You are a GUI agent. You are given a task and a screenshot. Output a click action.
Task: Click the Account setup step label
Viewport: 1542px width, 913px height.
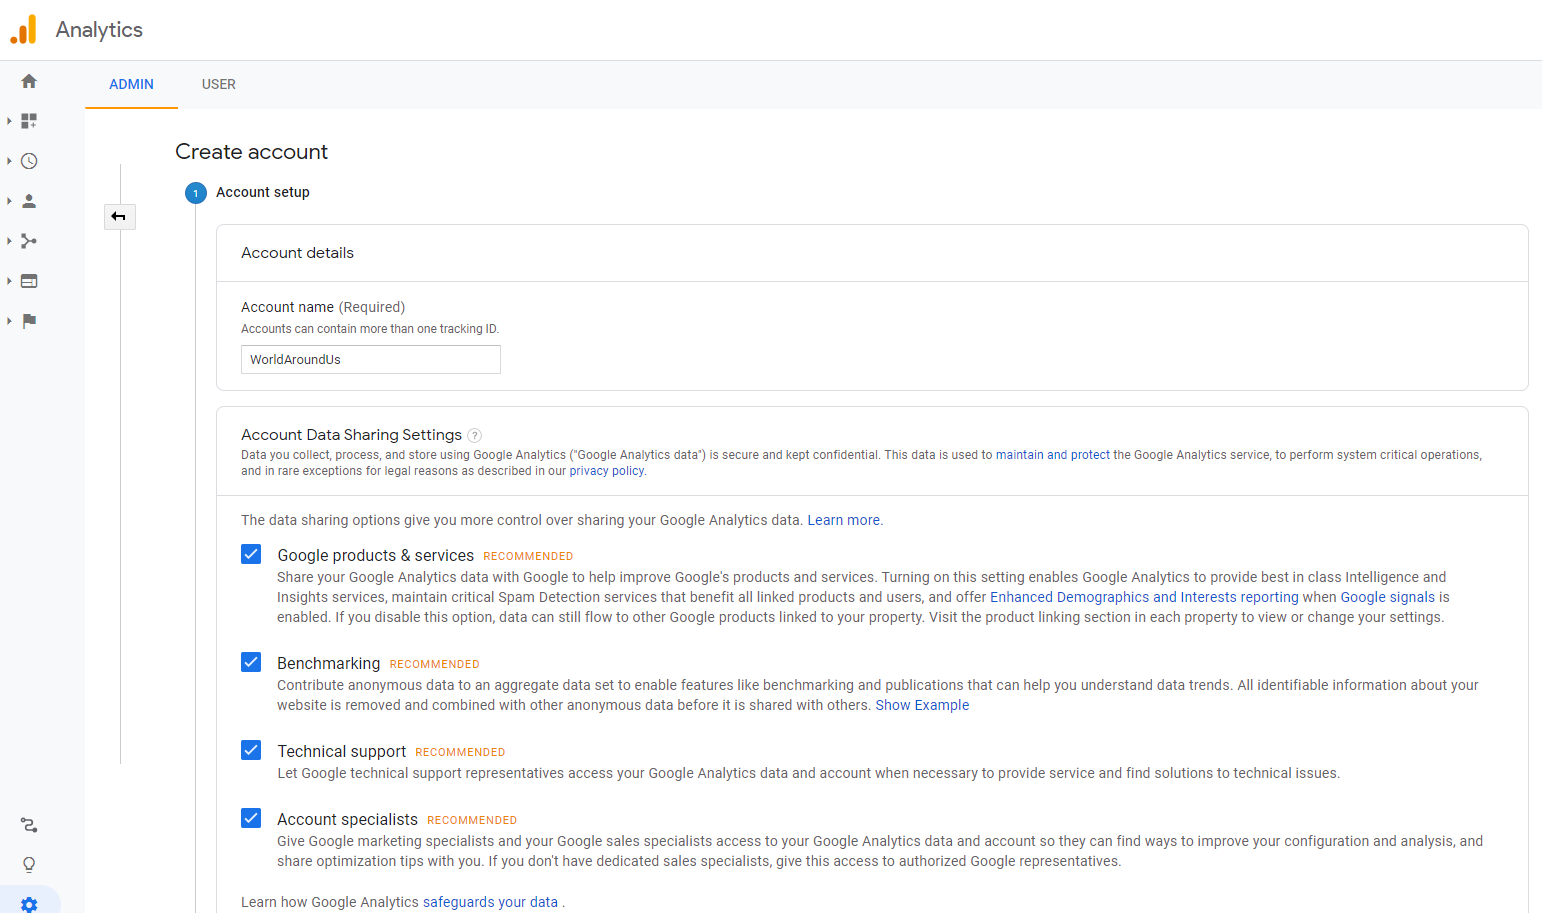tap(263, 192)
